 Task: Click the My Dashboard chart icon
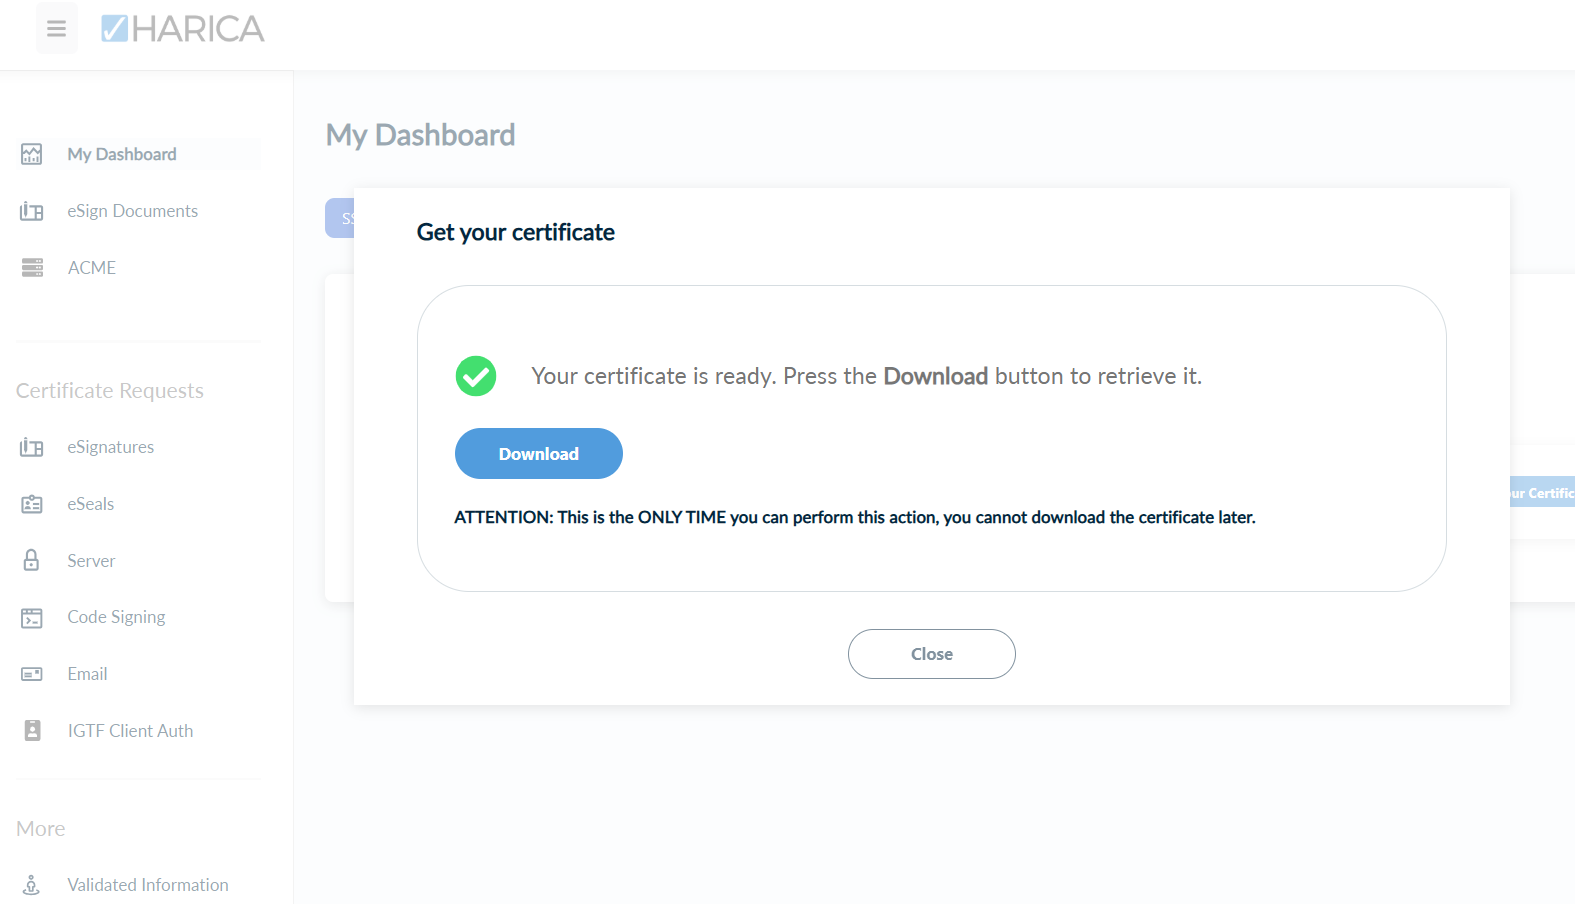coord(32,154)
